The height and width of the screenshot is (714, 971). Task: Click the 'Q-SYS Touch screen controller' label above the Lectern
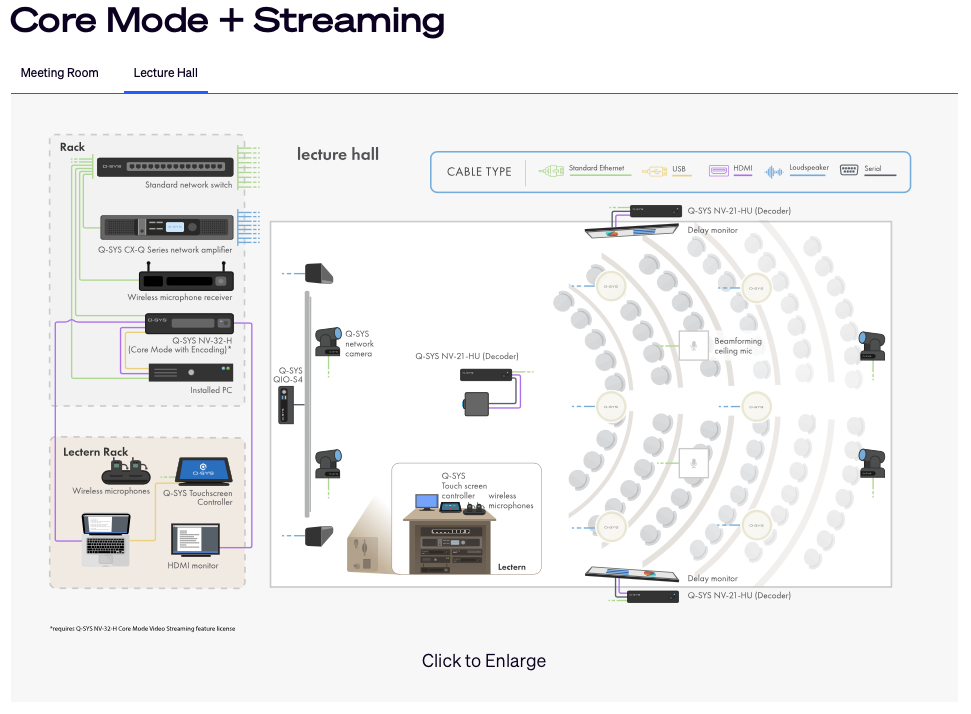[x=464, y=486]
